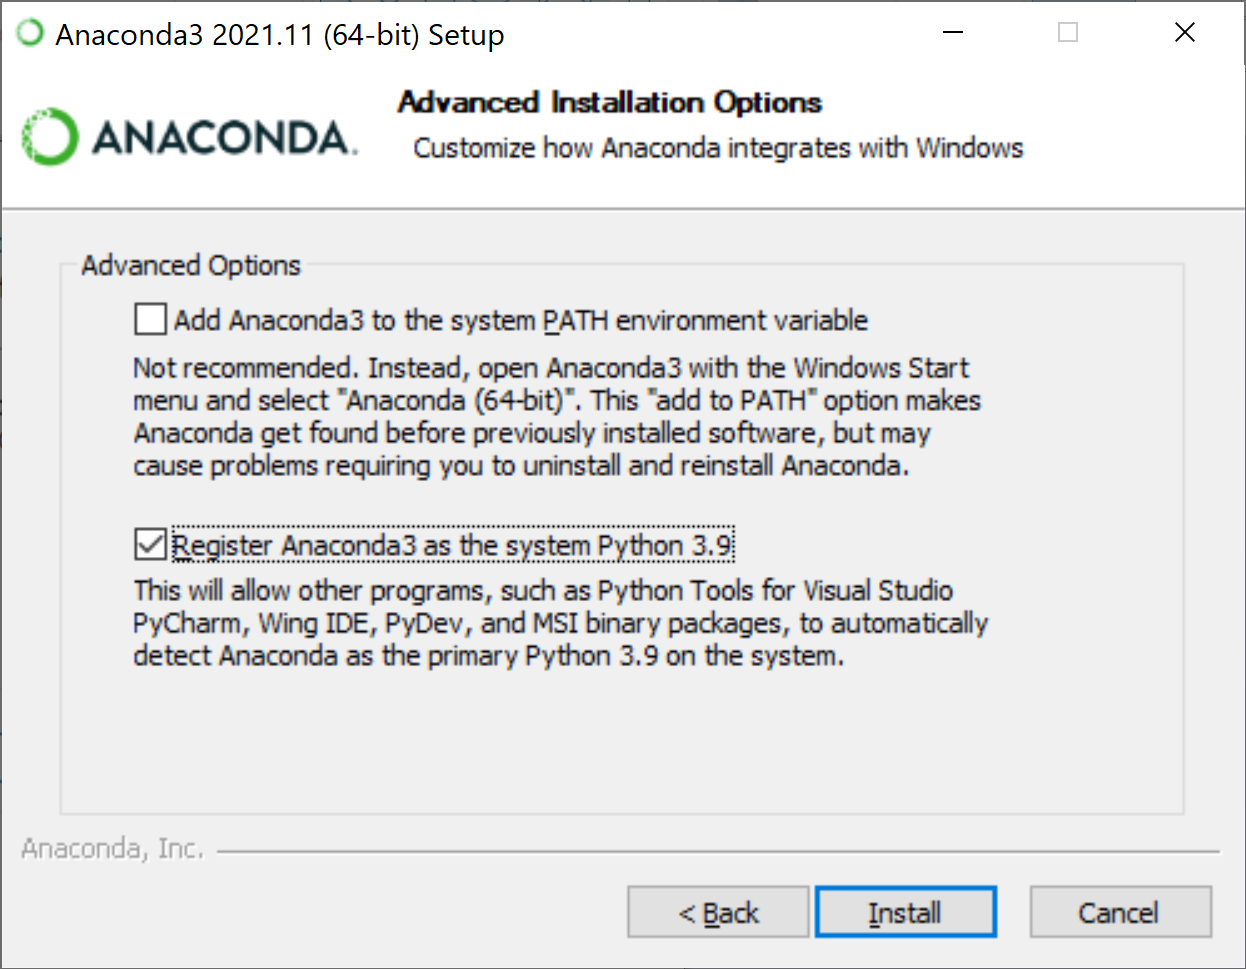Click the 'Add Anaconda3 to the system PATH' label
The image size is (1246, 969).
click(521, 320)
